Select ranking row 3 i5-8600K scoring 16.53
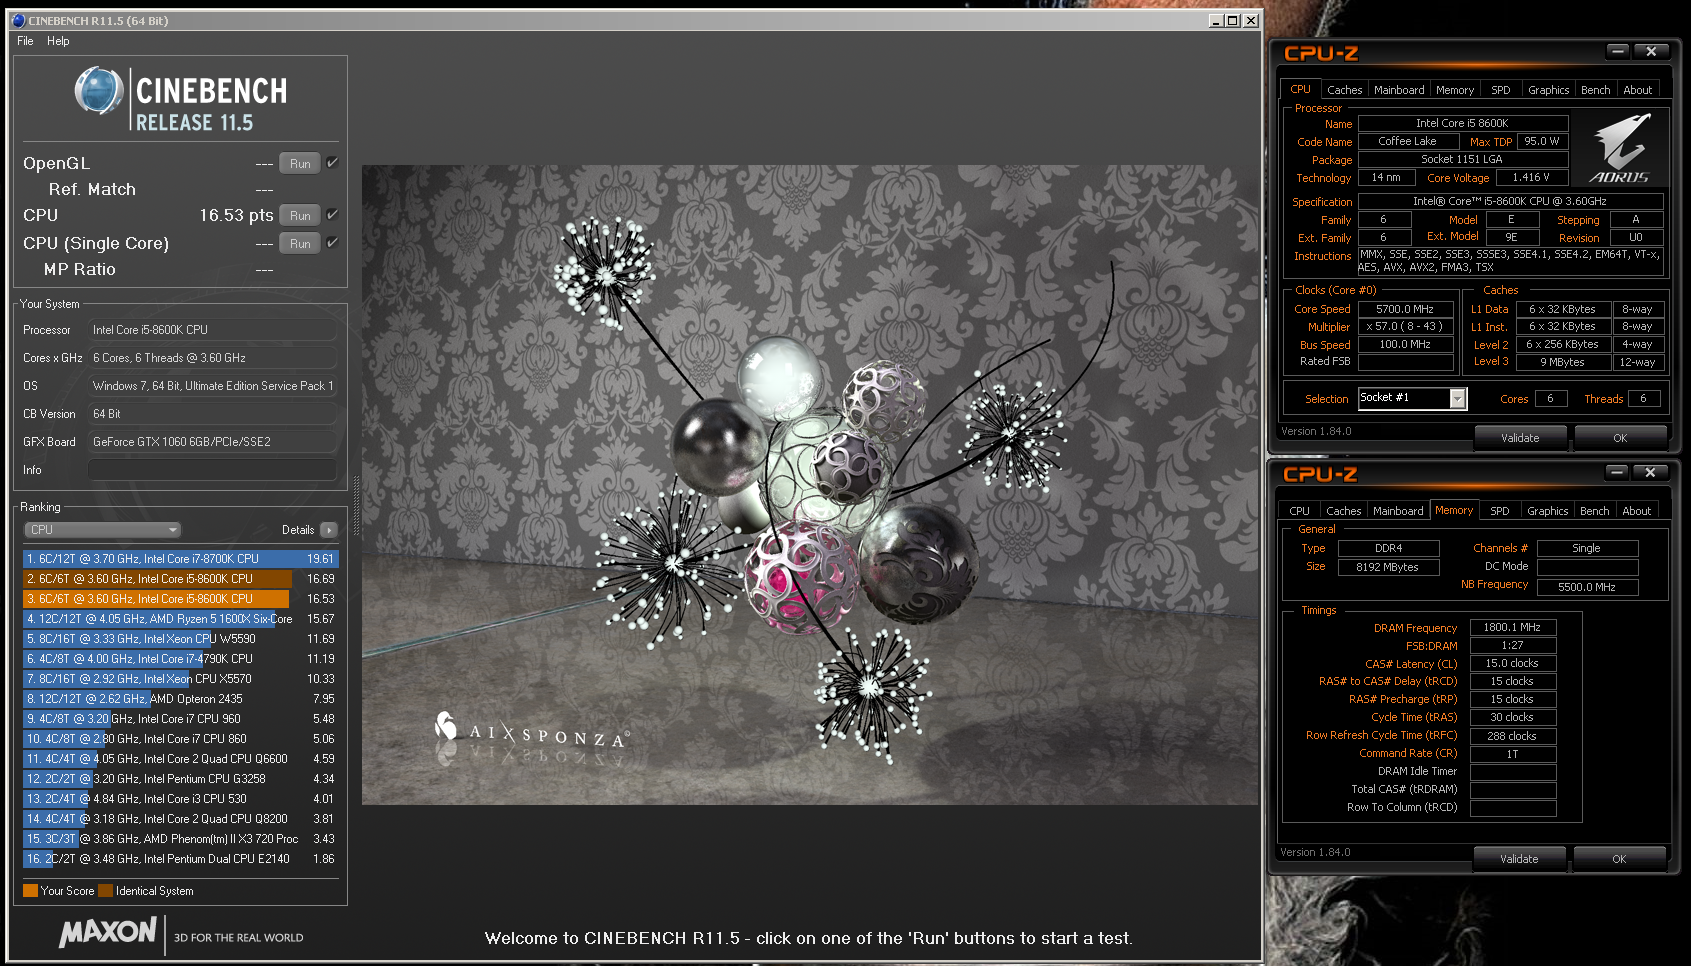 (x=181, y=599)
